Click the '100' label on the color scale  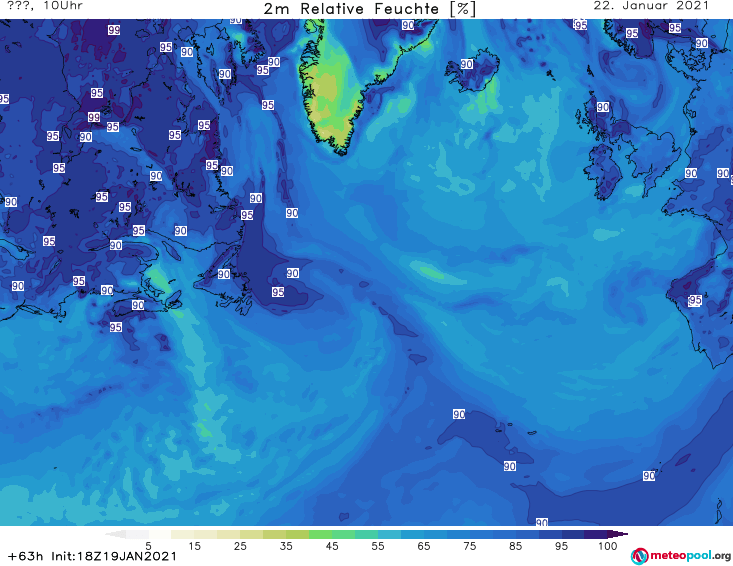(607, 546)
